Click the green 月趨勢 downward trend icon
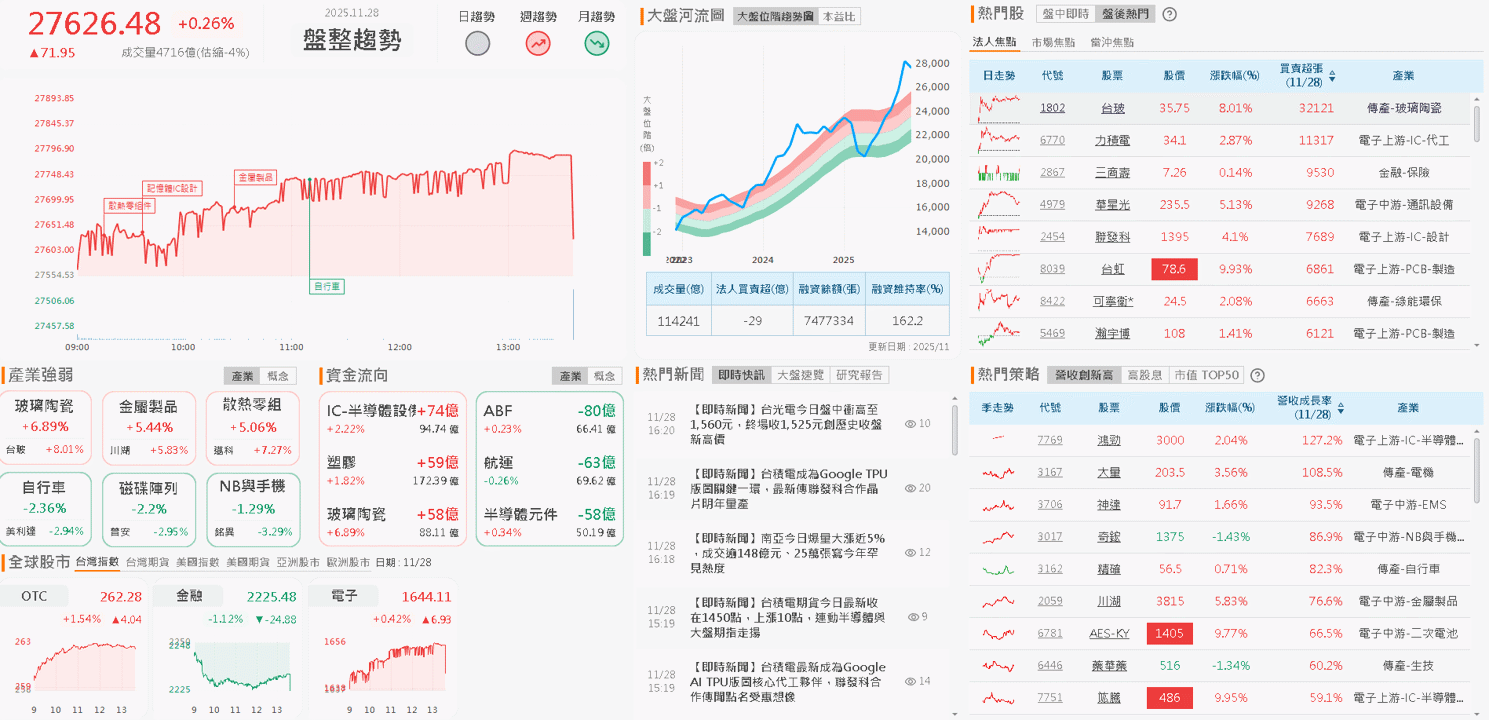 [x=597, y=44]
